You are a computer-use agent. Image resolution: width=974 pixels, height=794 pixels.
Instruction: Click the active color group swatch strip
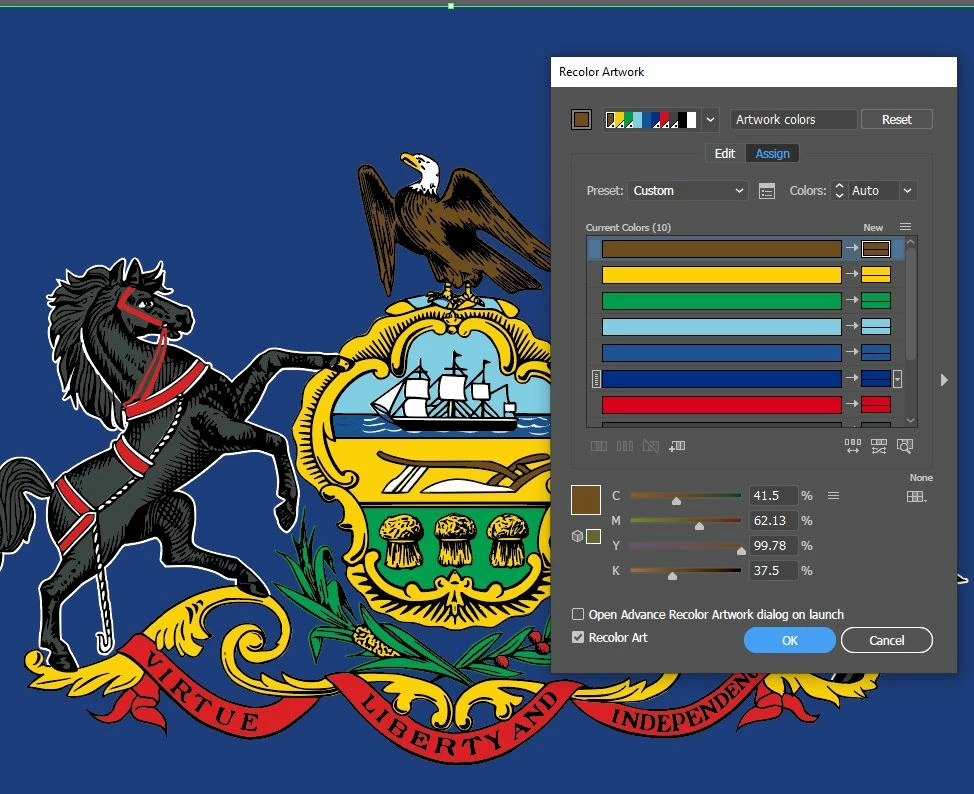tap(651, 120)
